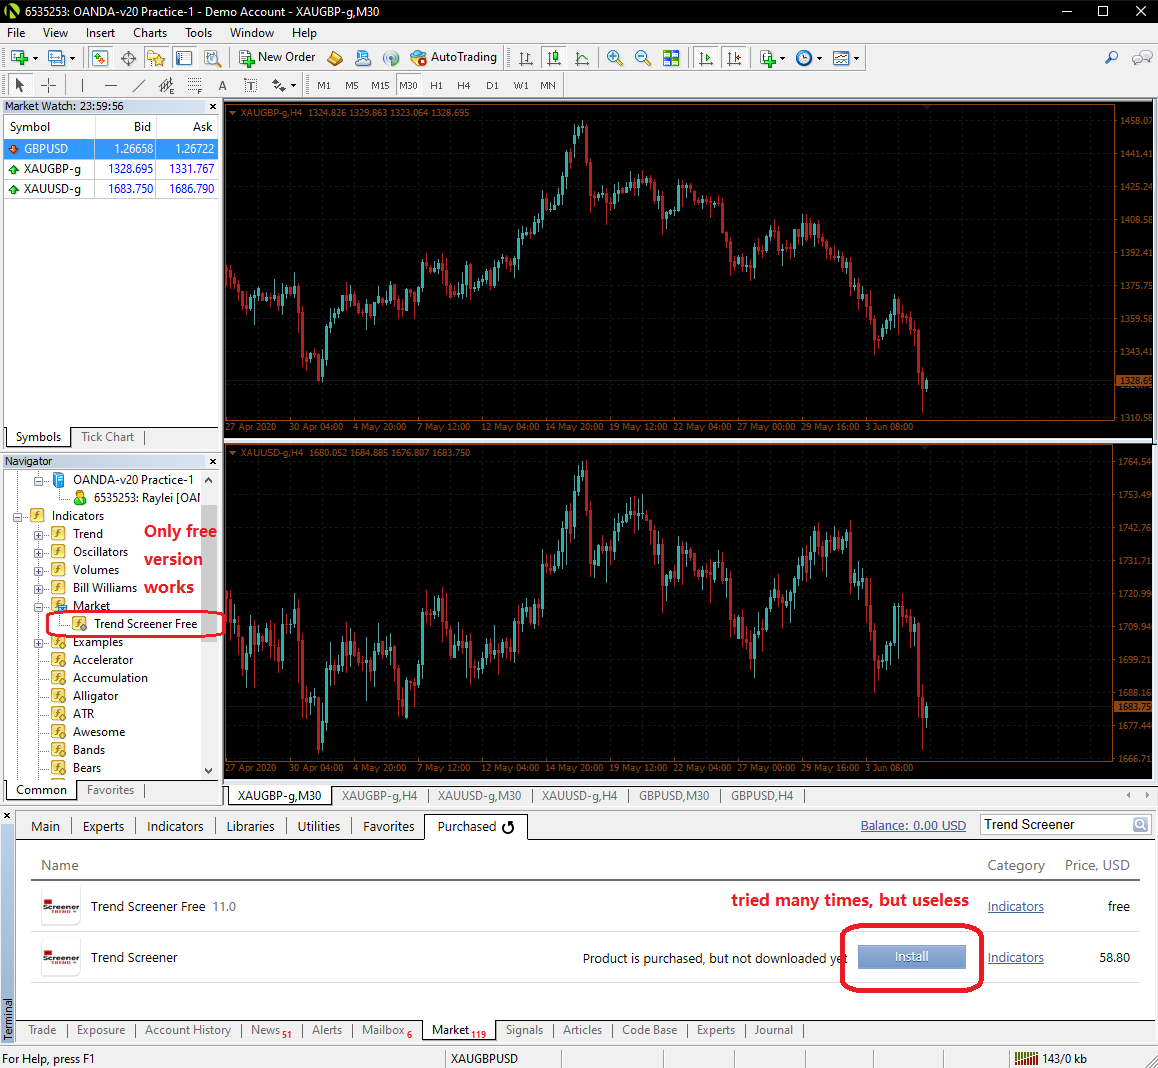Viewport: 1158px width, 1068px height.
Task: Toggle chart shift icon
Action: click(x=733, y=58)
